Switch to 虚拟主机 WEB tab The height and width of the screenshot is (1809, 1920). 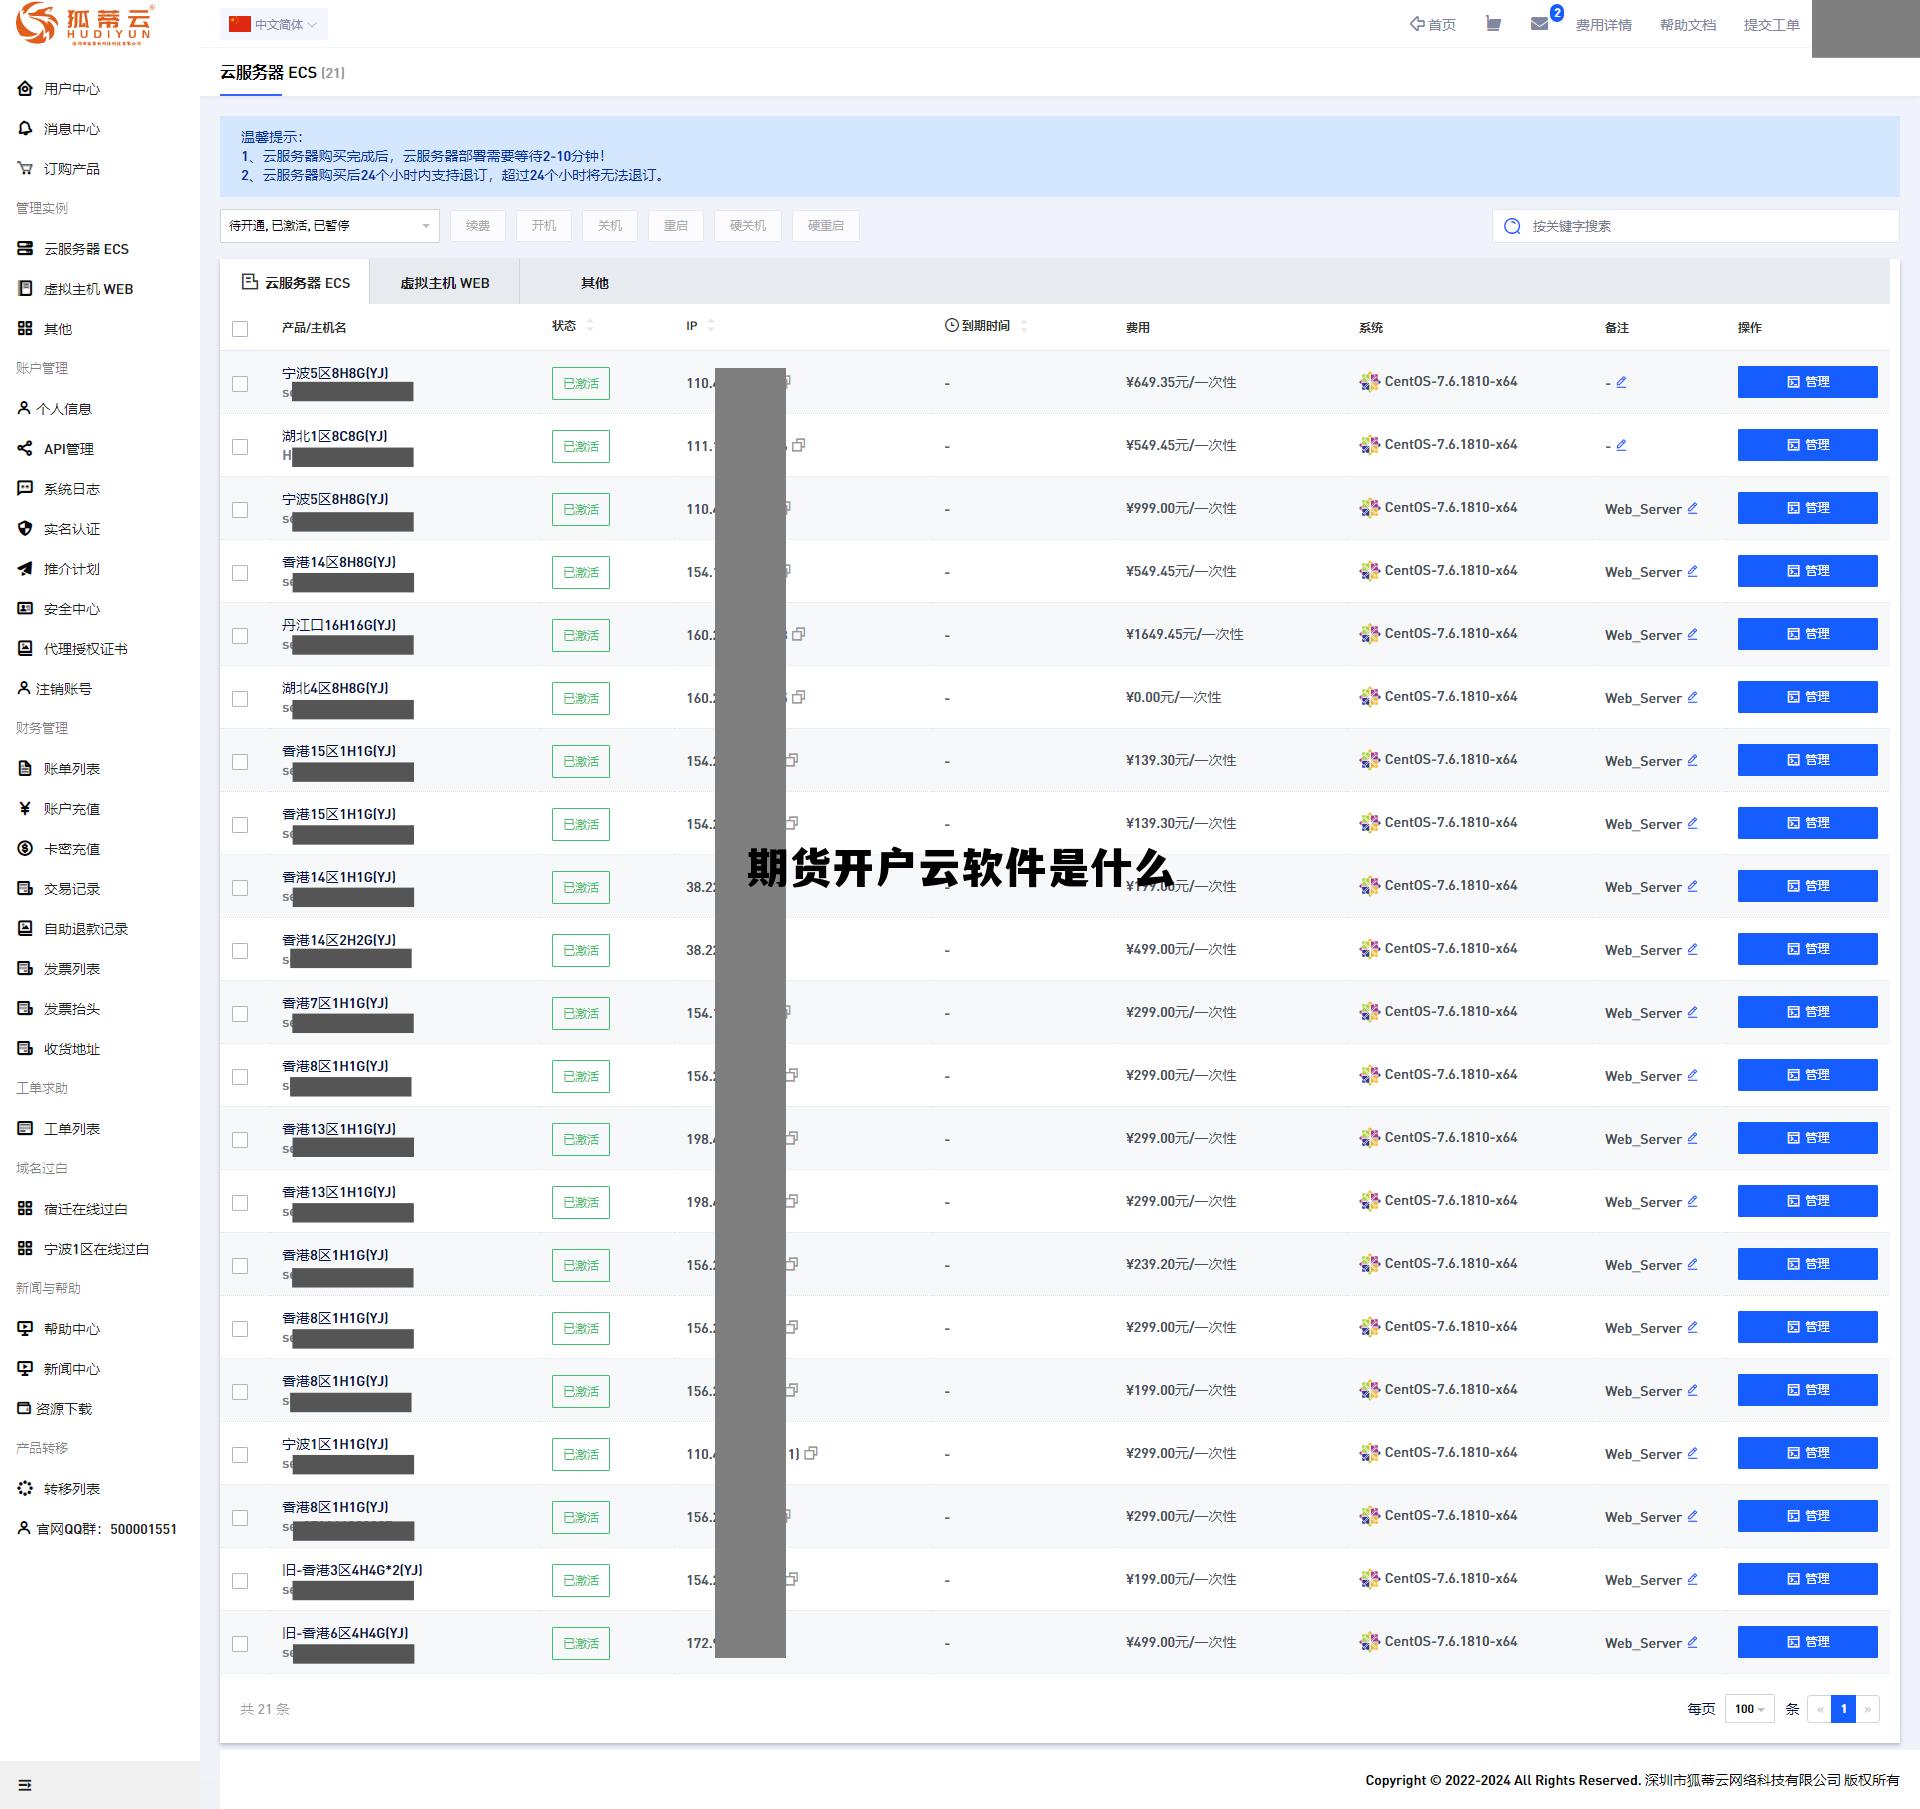pyautogui.click(x=444, y=283)
